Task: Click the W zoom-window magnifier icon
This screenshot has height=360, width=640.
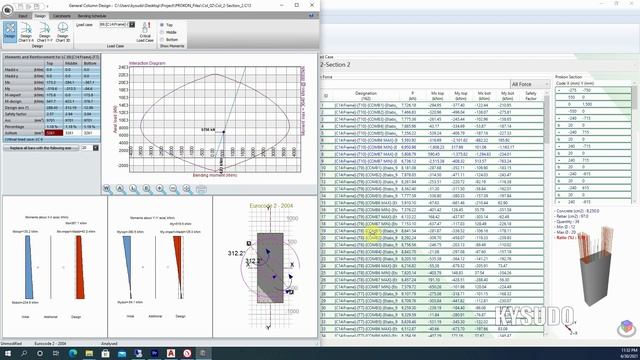Action: click(x=107, y=189)
